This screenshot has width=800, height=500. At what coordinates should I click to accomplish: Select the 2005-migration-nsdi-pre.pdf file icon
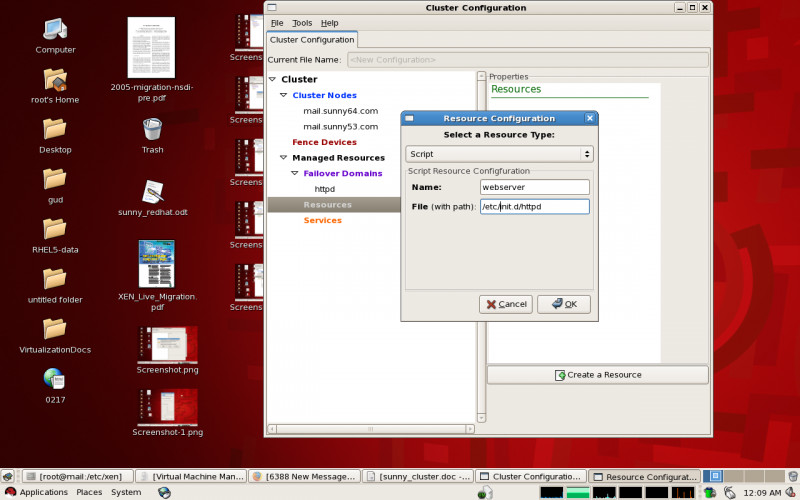point(151,47)
